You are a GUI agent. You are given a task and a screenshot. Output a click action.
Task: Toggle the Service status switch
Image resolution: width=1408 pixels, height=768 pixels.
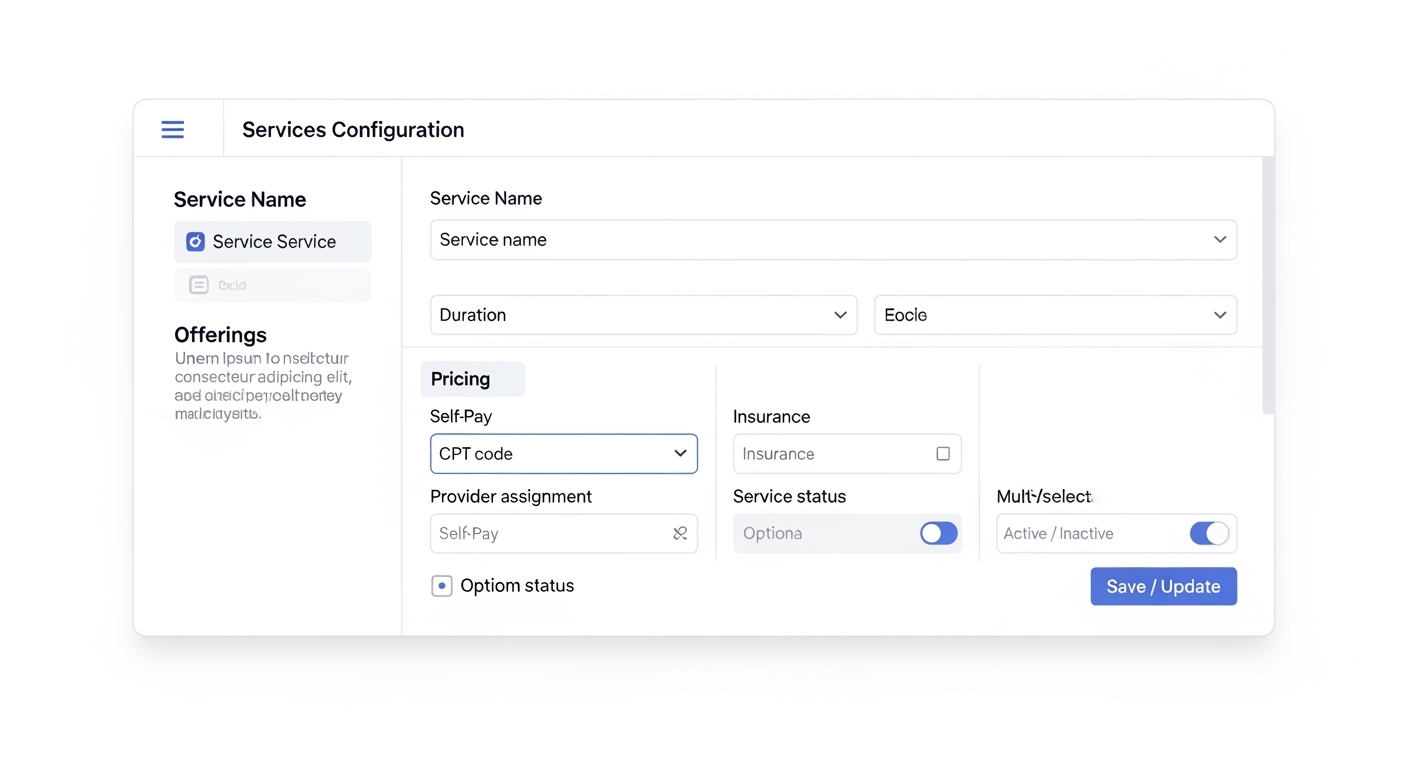click(x=938, y=534)
